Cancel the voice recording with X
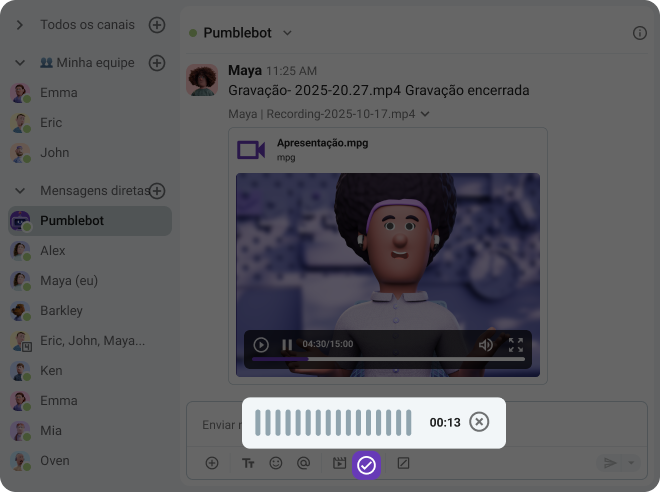The width and height of the screenshot is (660, 492). 479,422
